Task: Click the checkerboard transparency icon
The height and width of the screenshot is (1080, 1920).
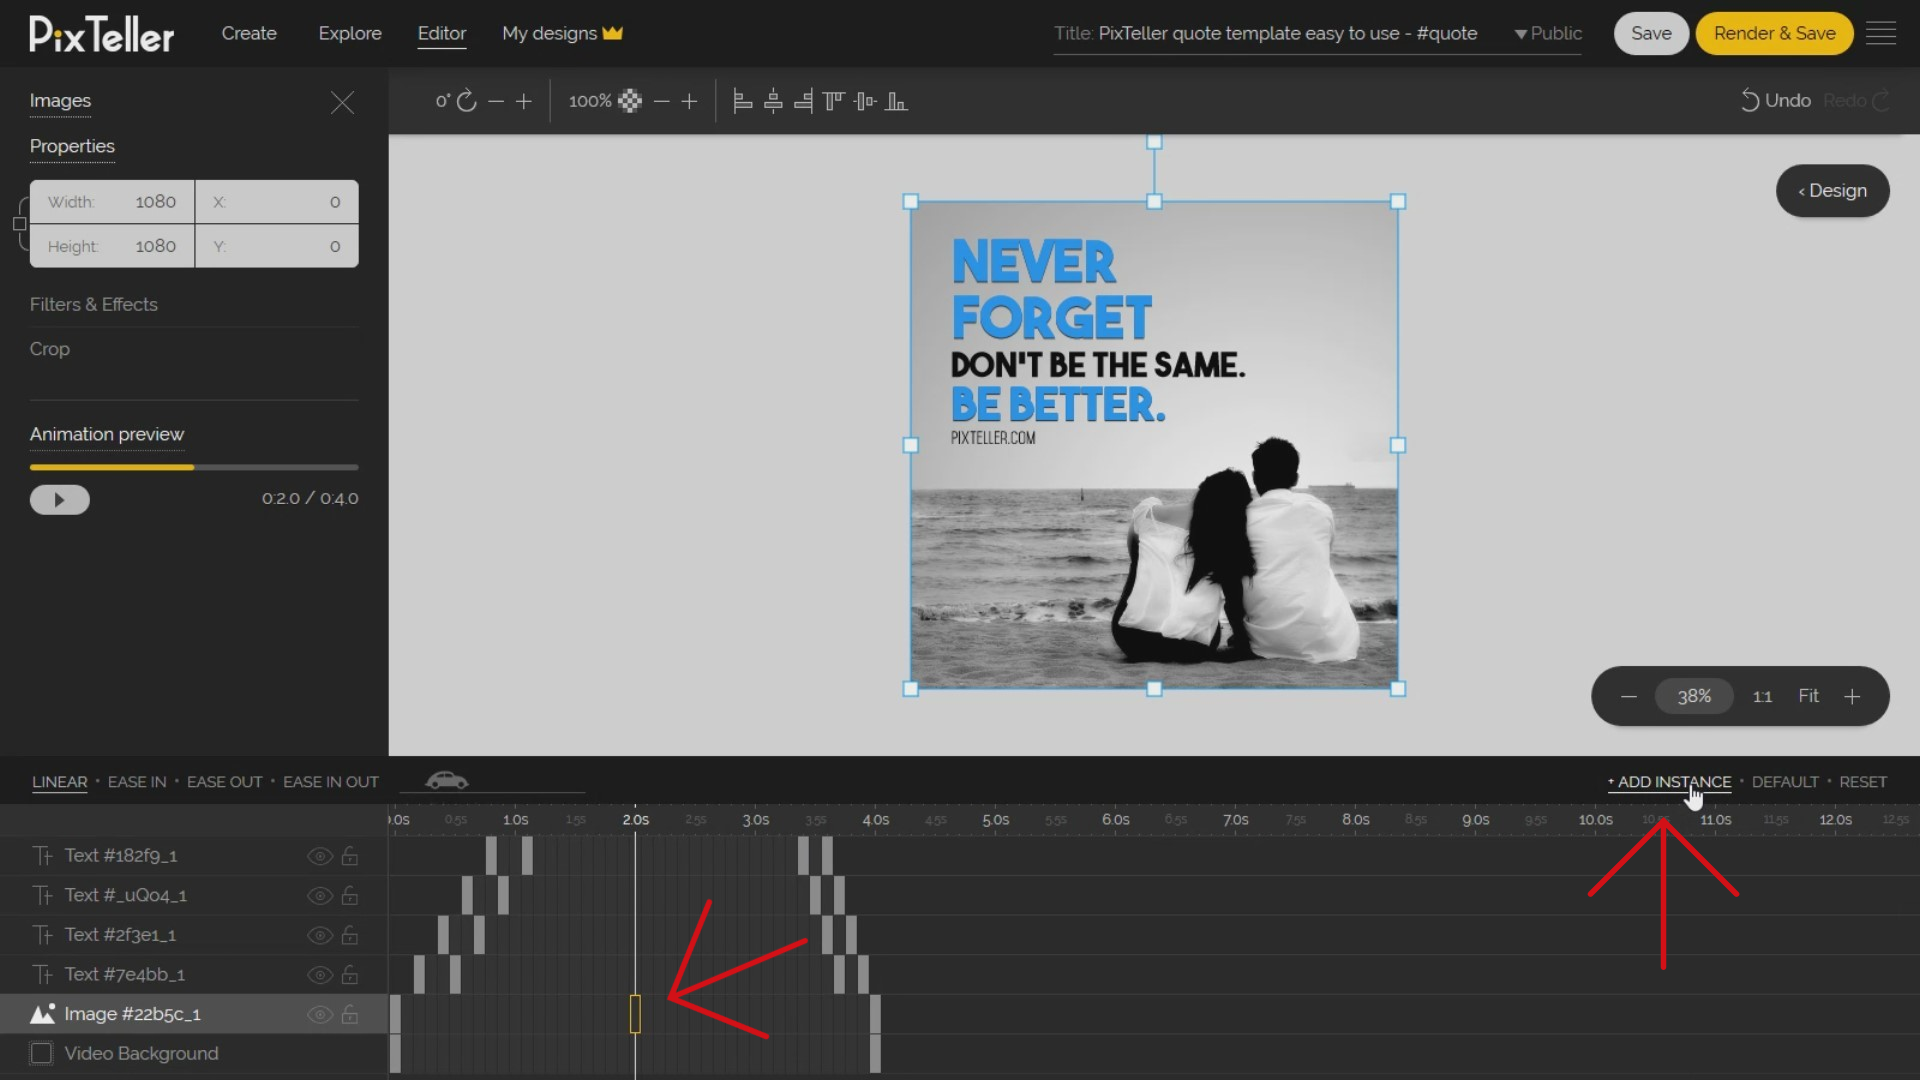Action: (x=629, y=100)
